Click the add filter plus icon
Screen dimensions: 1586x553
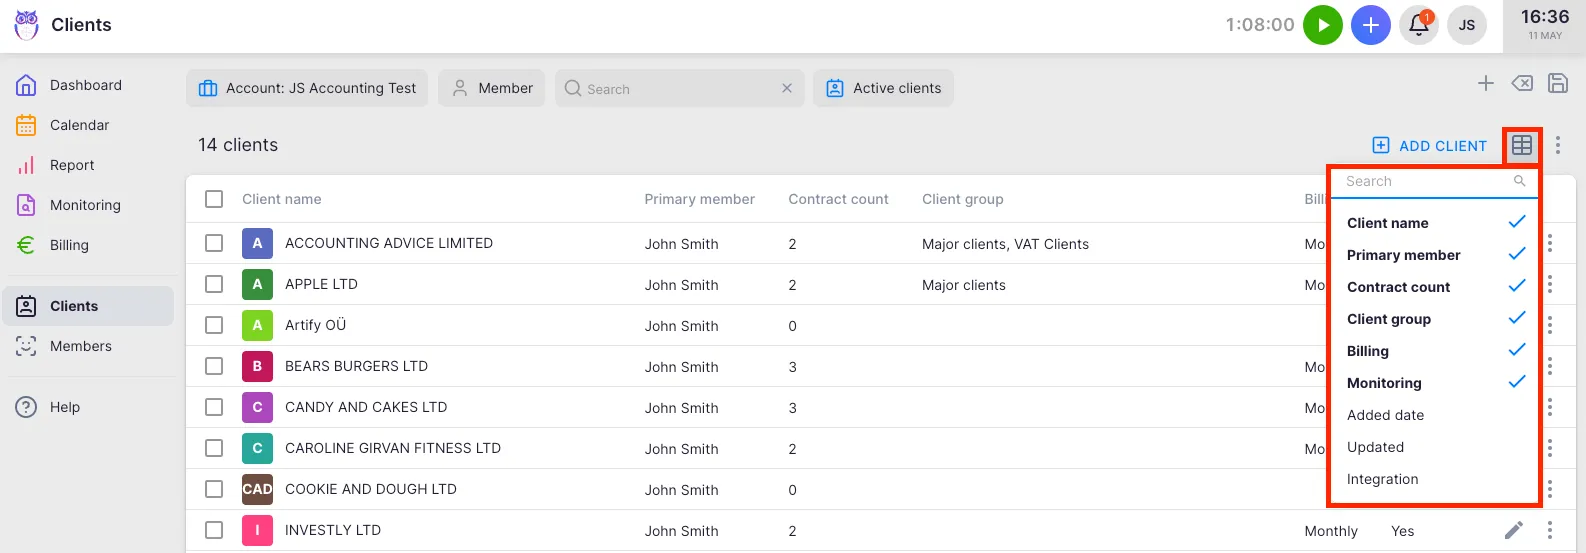point(1485,84)
